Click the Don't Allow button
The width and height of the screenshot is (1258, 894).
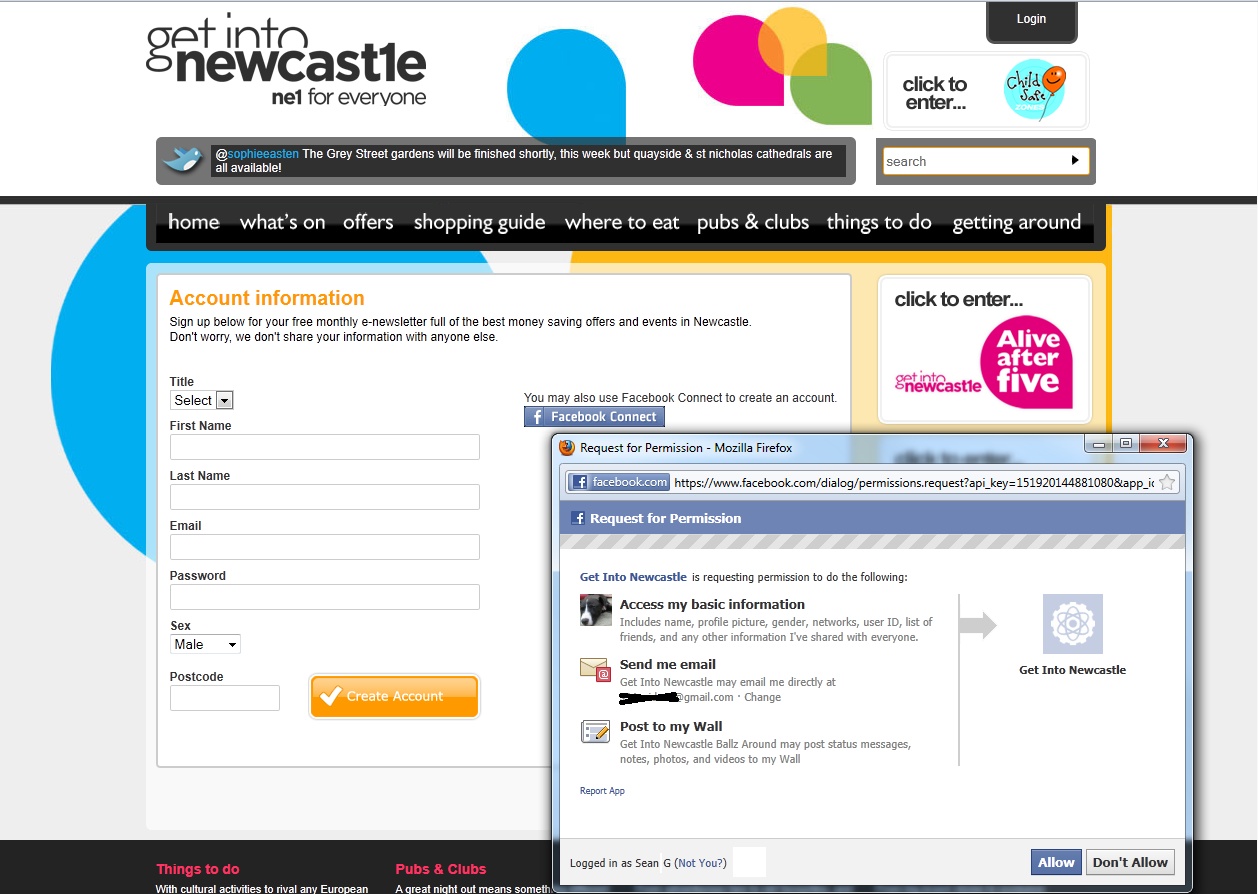[x=1130, y=862]
